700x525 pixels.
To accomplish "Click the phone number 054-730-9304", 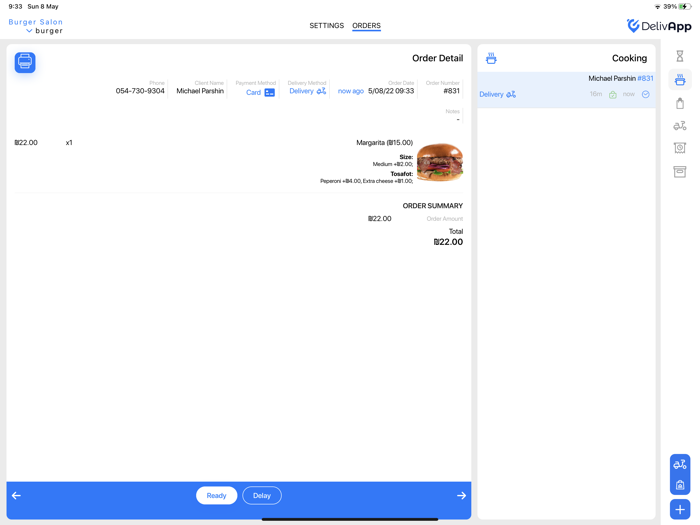I will click(x=140, y=91).
